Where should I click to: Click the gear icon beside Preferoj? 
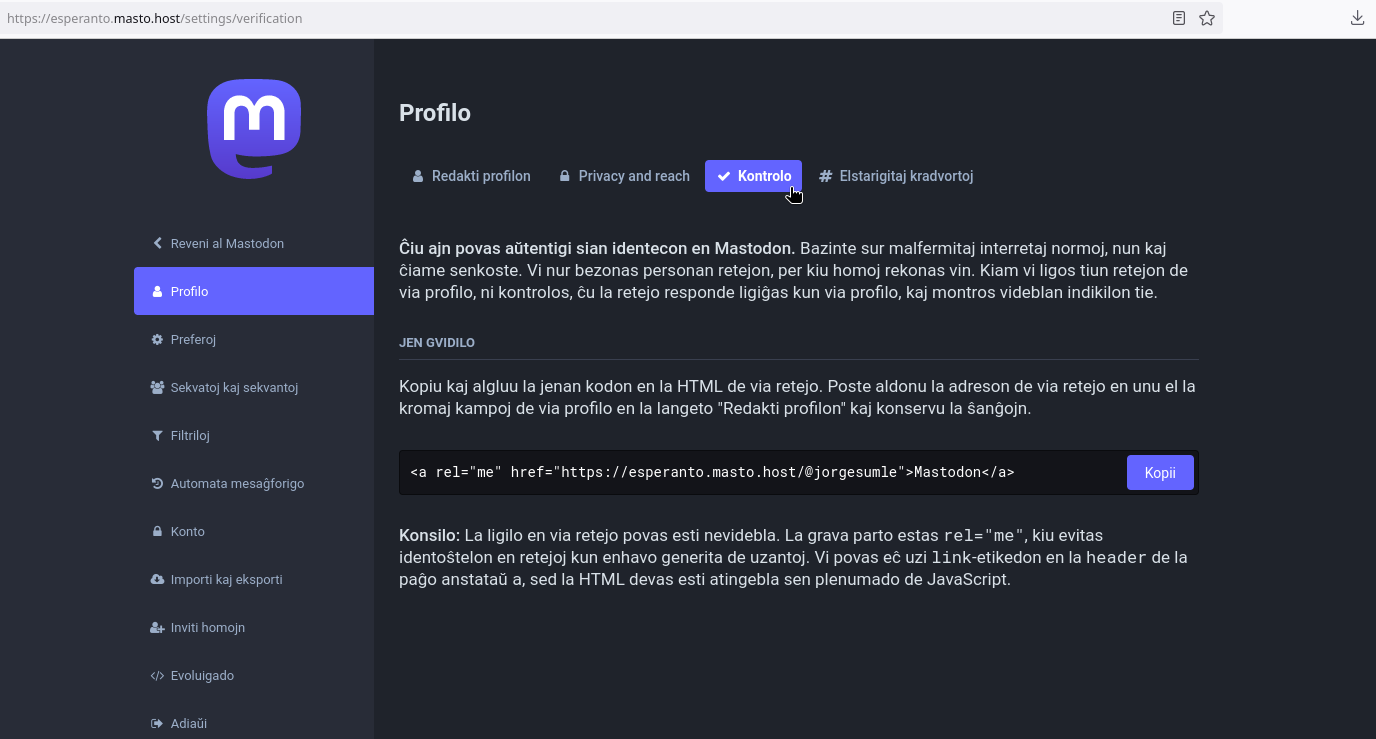click(x=157, y=340)
